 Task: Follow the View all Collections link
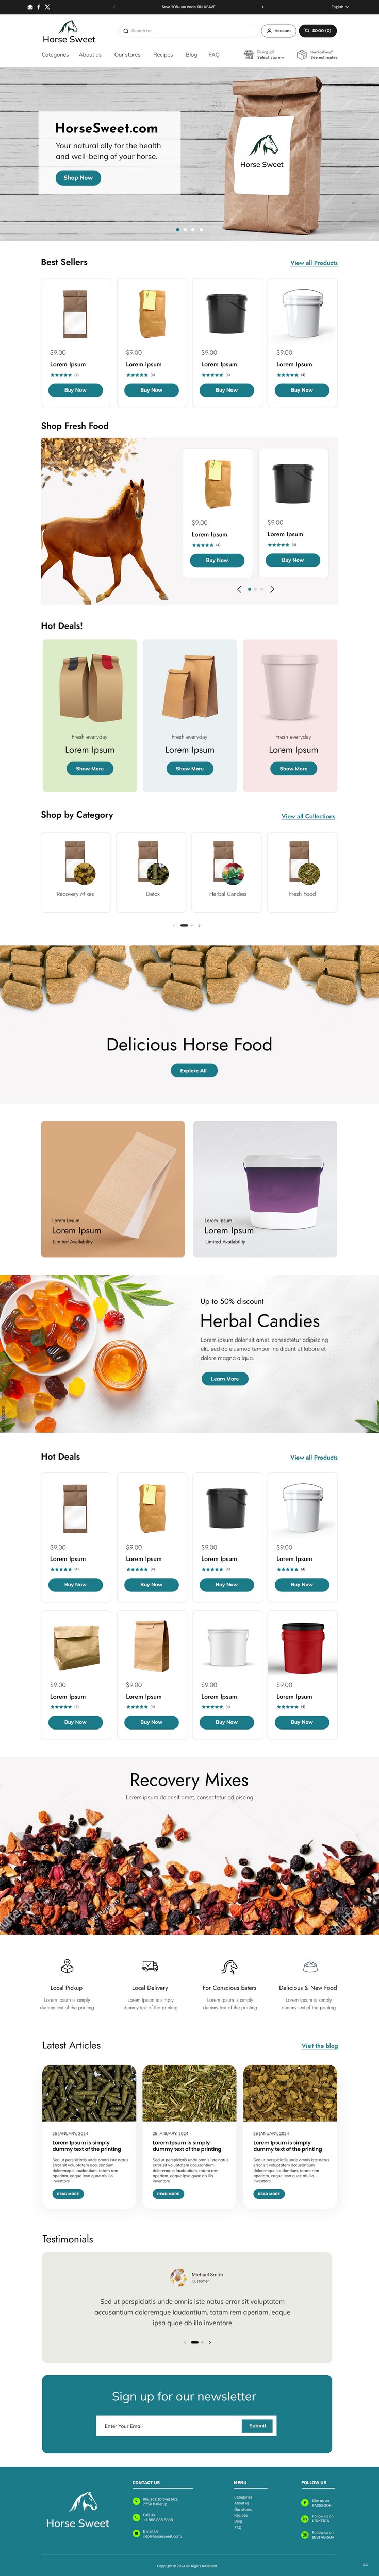coord(308,816)
